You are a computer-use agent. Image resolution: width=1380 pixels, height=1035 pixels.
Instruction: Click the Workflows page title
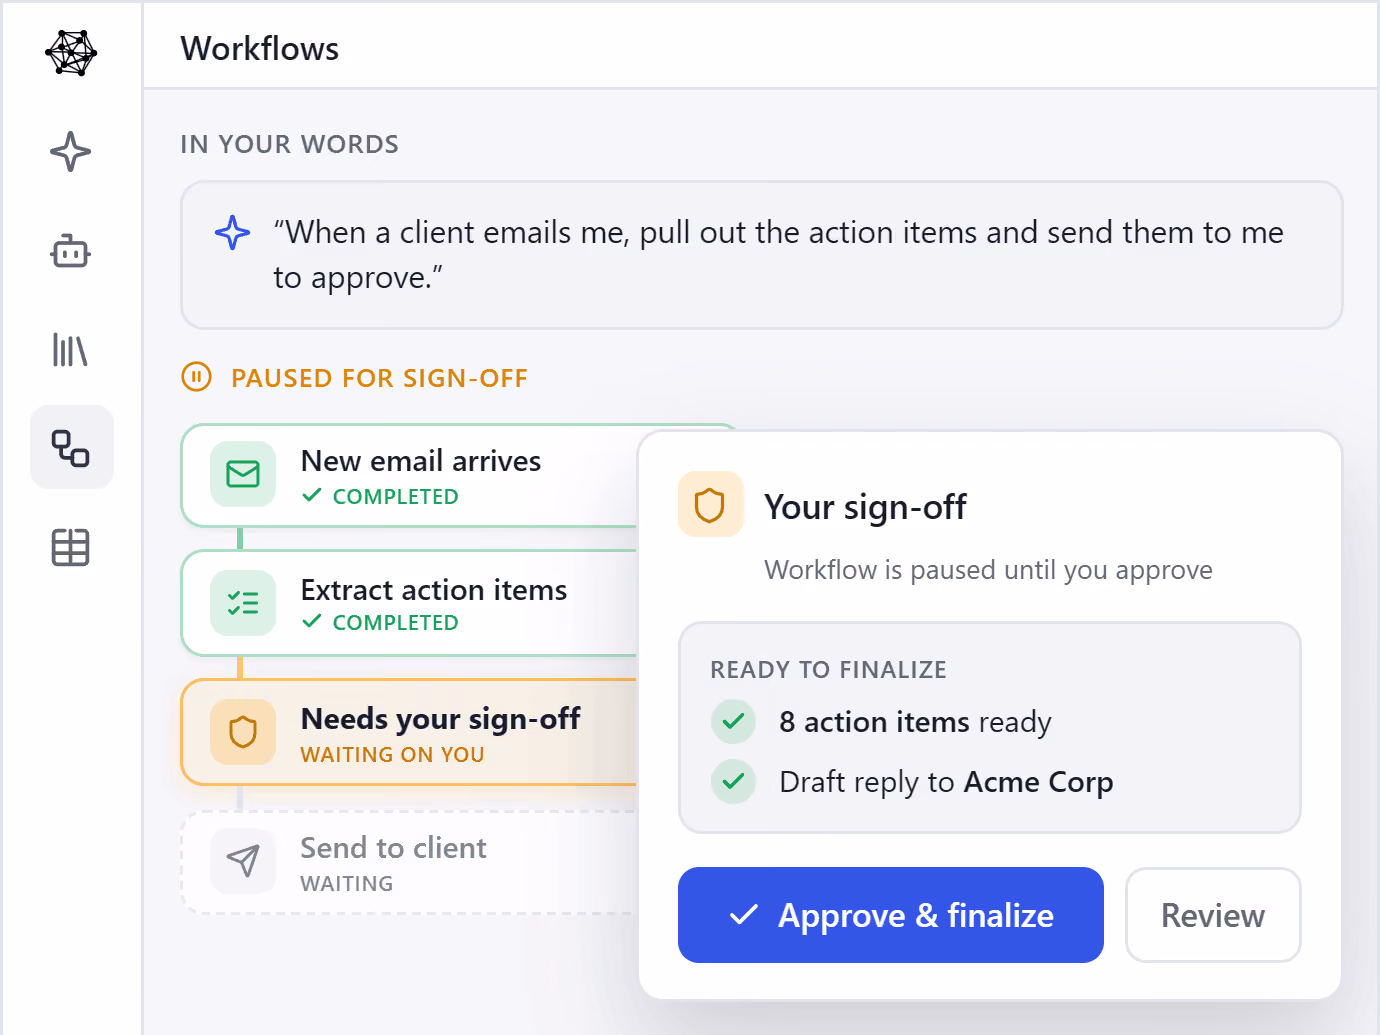(x=260, y=49)
